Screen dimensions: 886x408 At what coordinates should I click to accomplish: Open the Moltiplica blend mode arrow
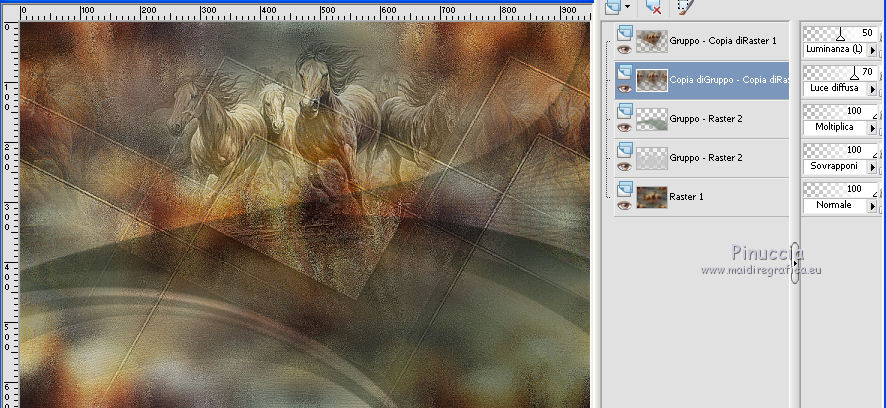point(872,128)
